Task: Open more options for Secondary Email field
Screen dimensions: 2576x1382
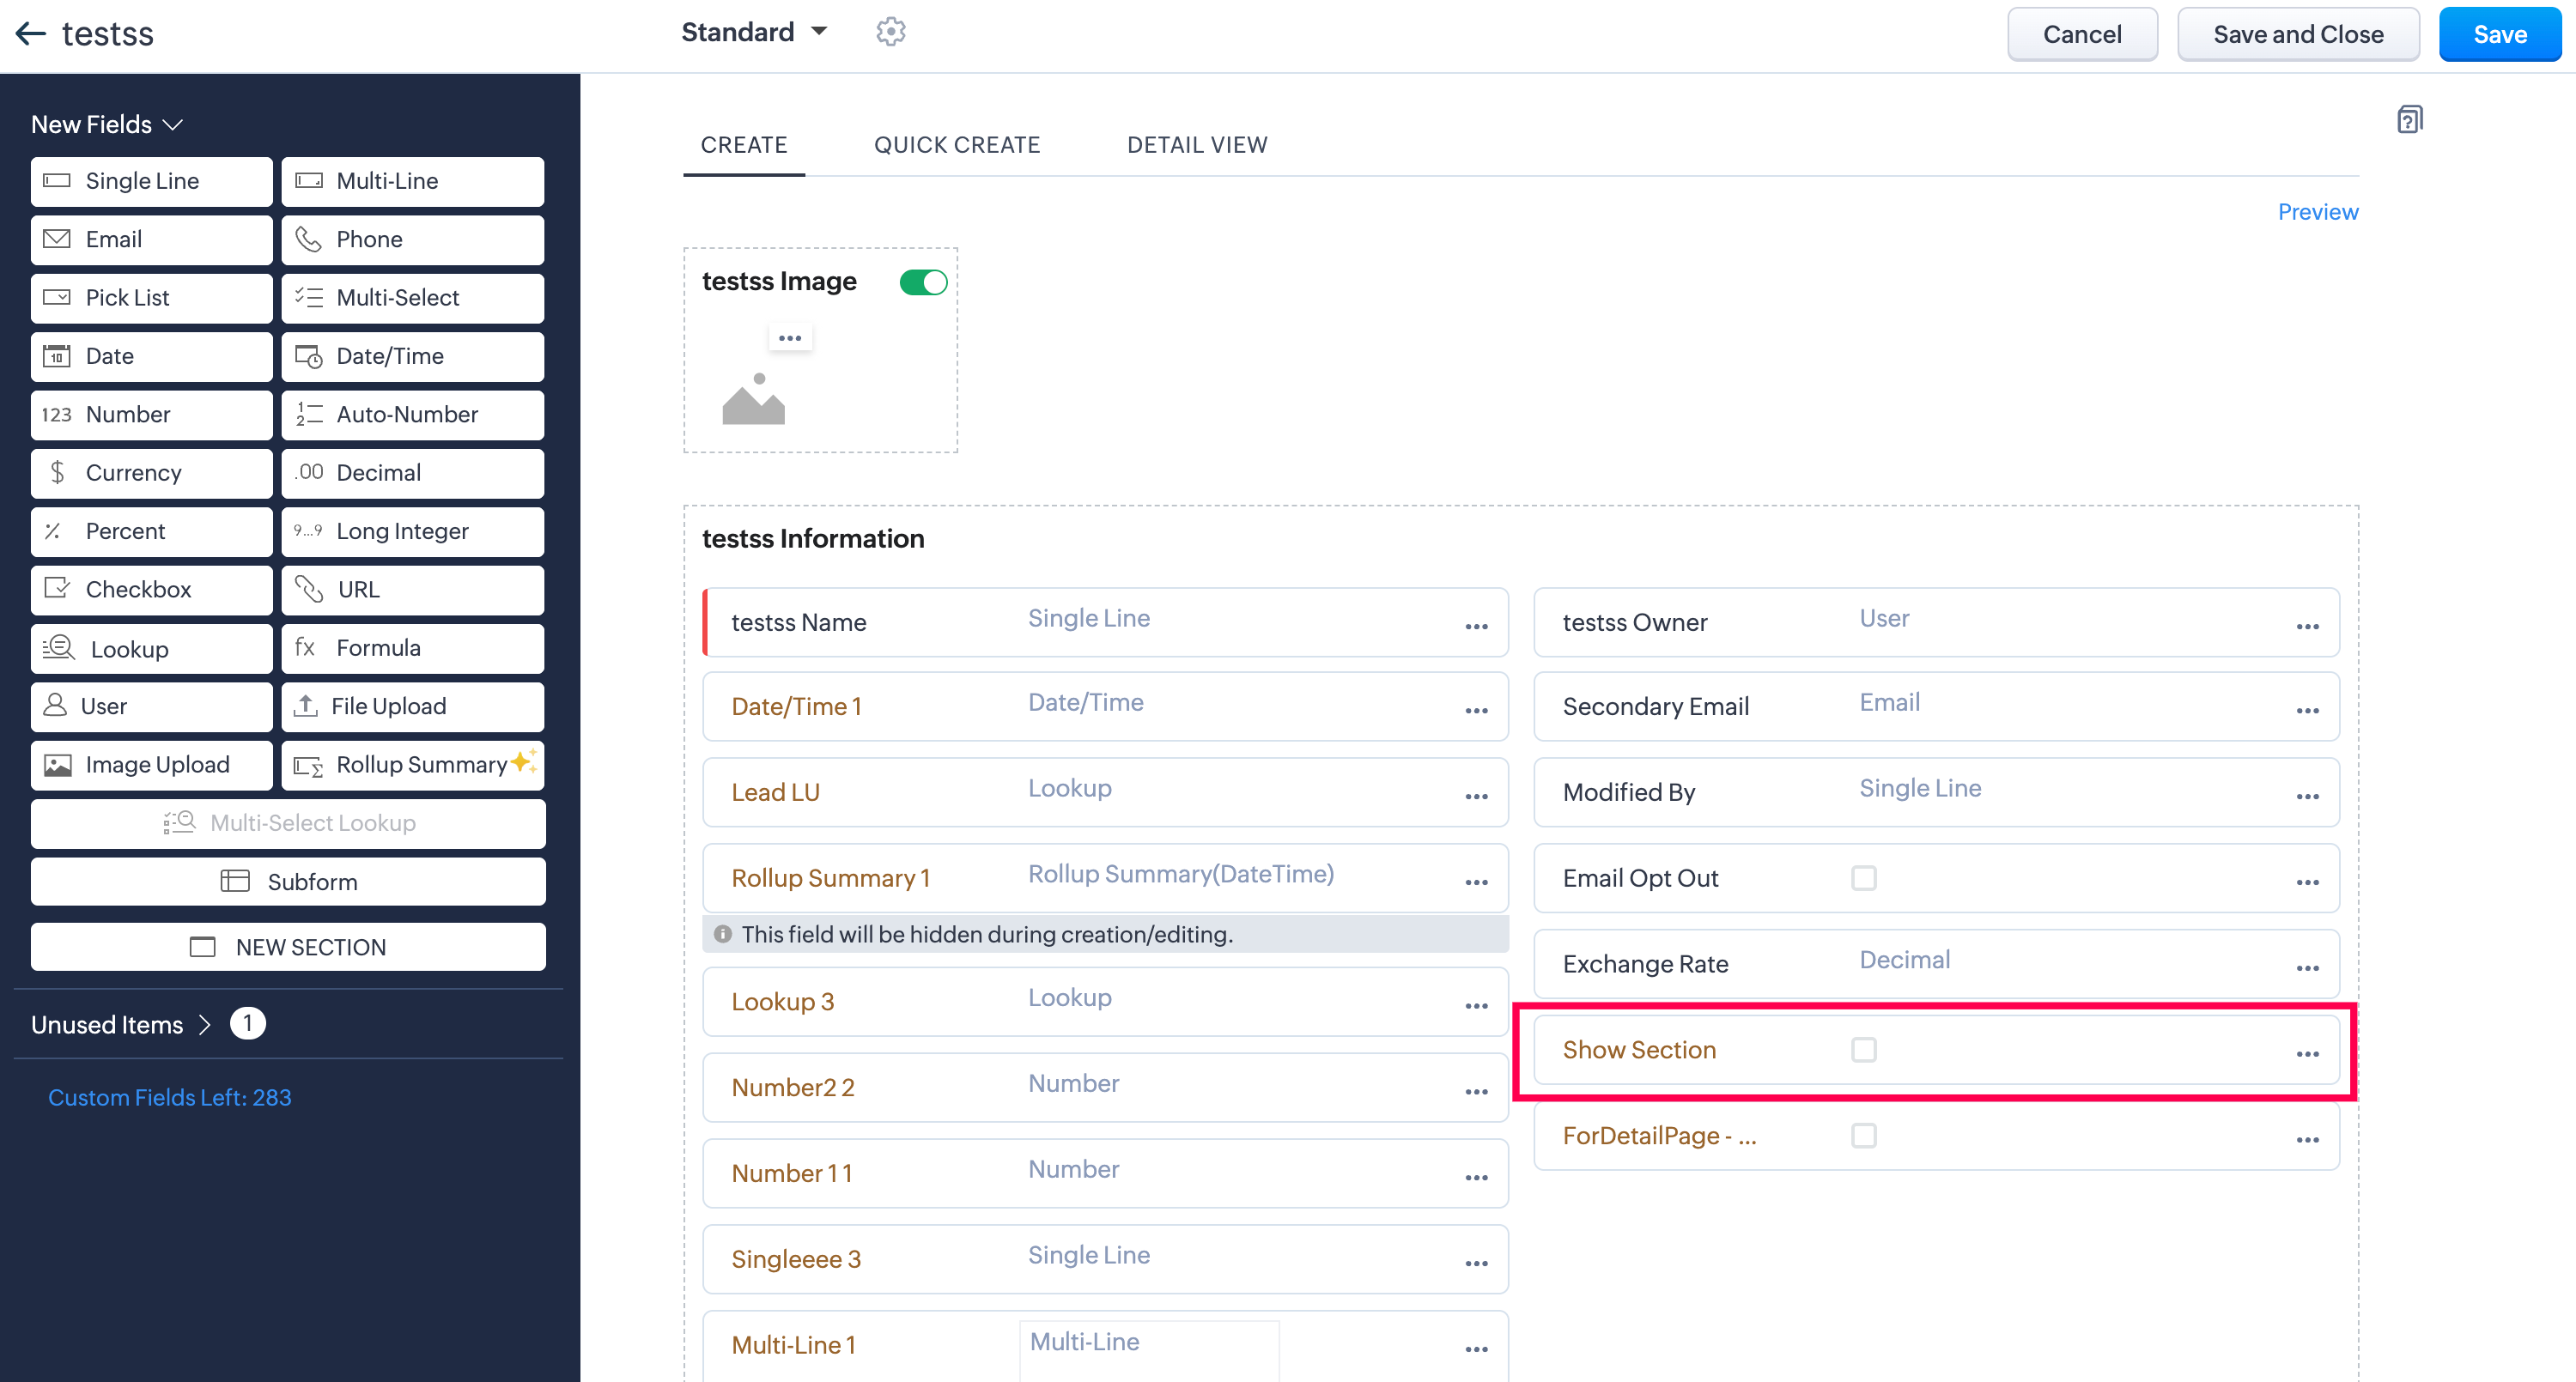Action: click(2307, 710)
